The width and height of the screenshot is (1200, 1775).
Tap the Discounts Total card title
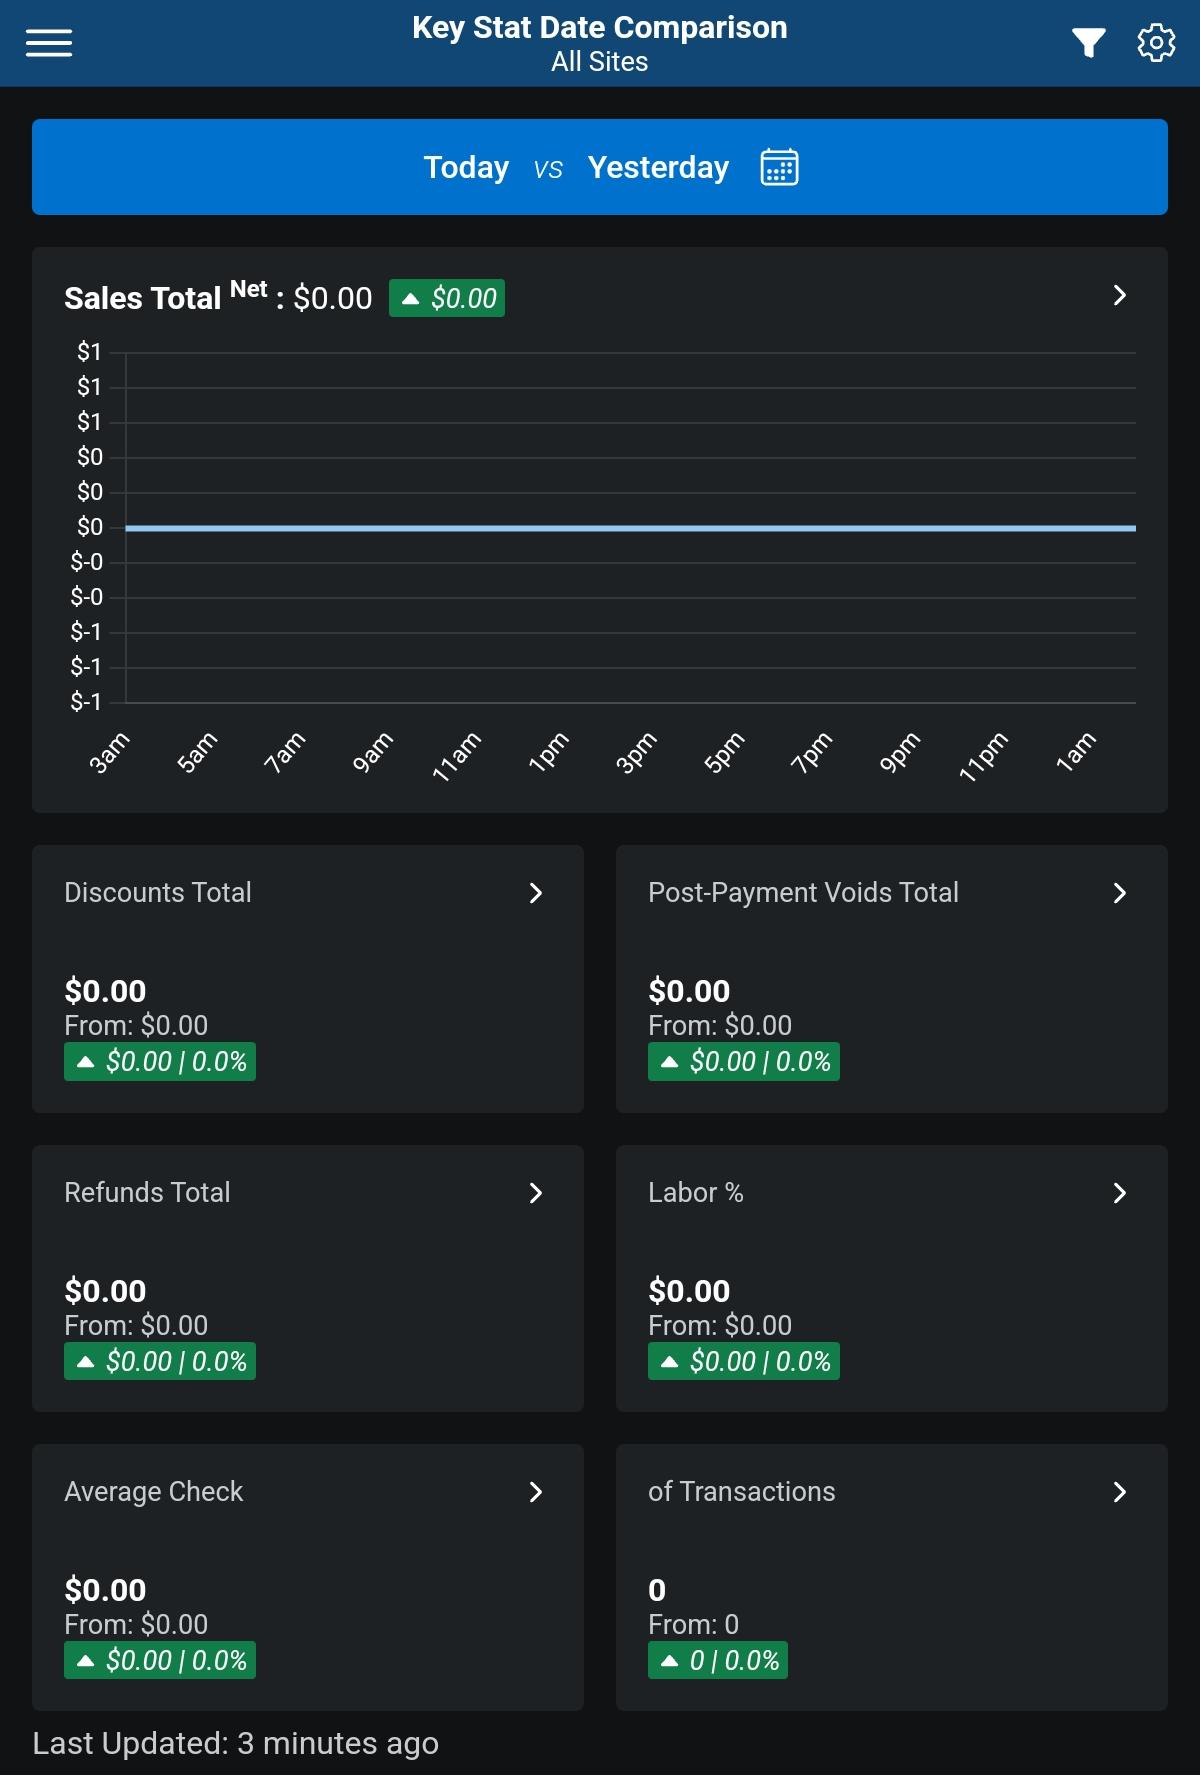pos(158,892)
